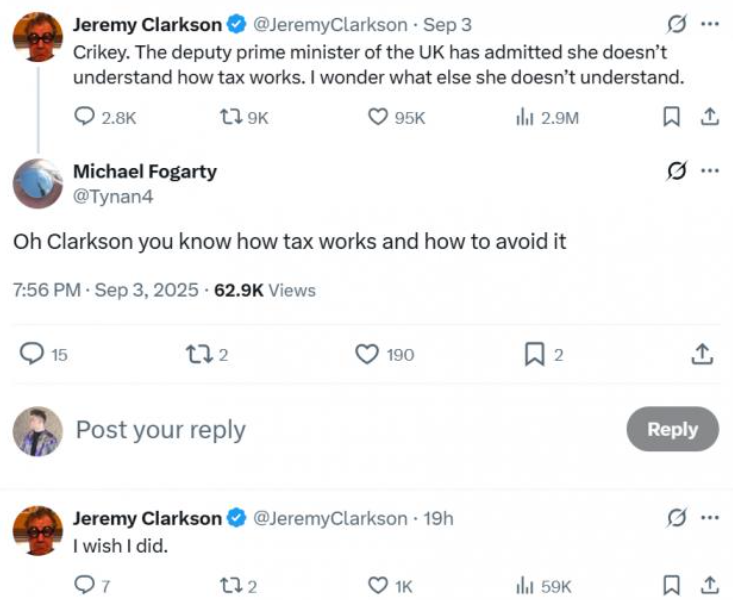The width and height of the screenshot is (733, 600).
Task: Open replies on Michael Fogarty's tweet
Action: 33,354
